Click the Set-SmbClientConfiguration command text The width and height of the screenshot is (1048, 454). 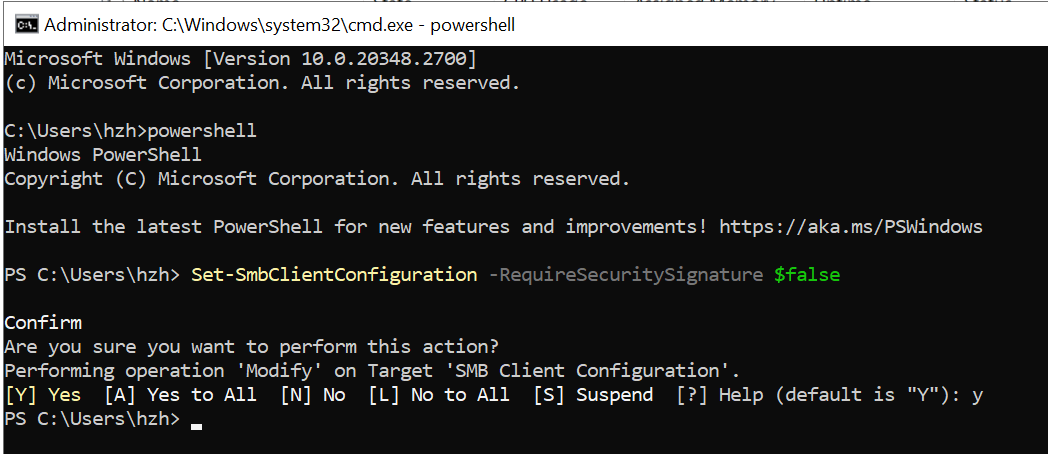[x=334, y=275]
